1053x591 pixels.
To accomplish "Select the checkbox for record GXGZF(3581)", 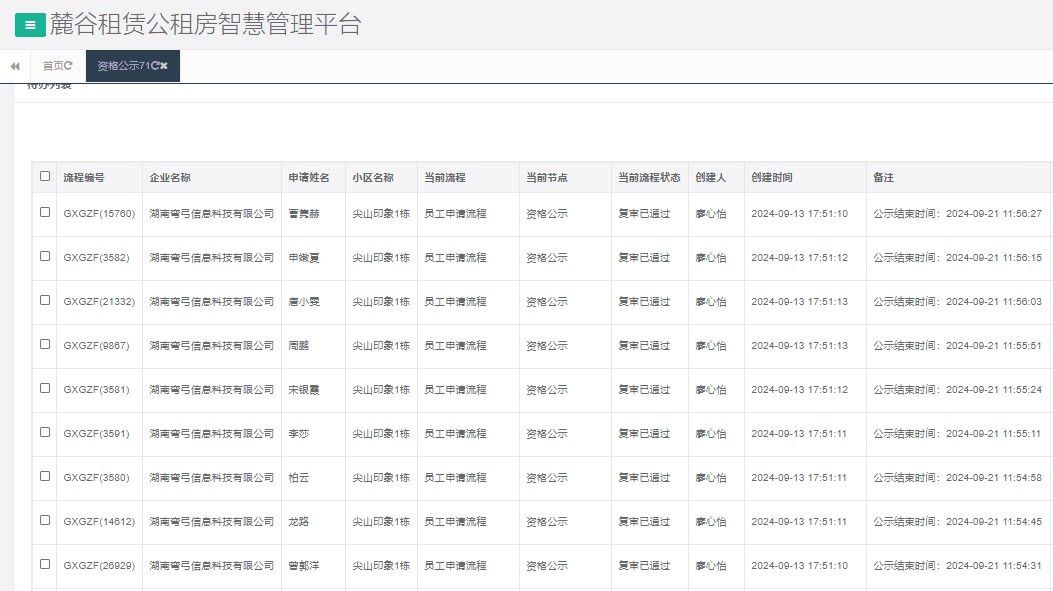I will coord(44,389).
